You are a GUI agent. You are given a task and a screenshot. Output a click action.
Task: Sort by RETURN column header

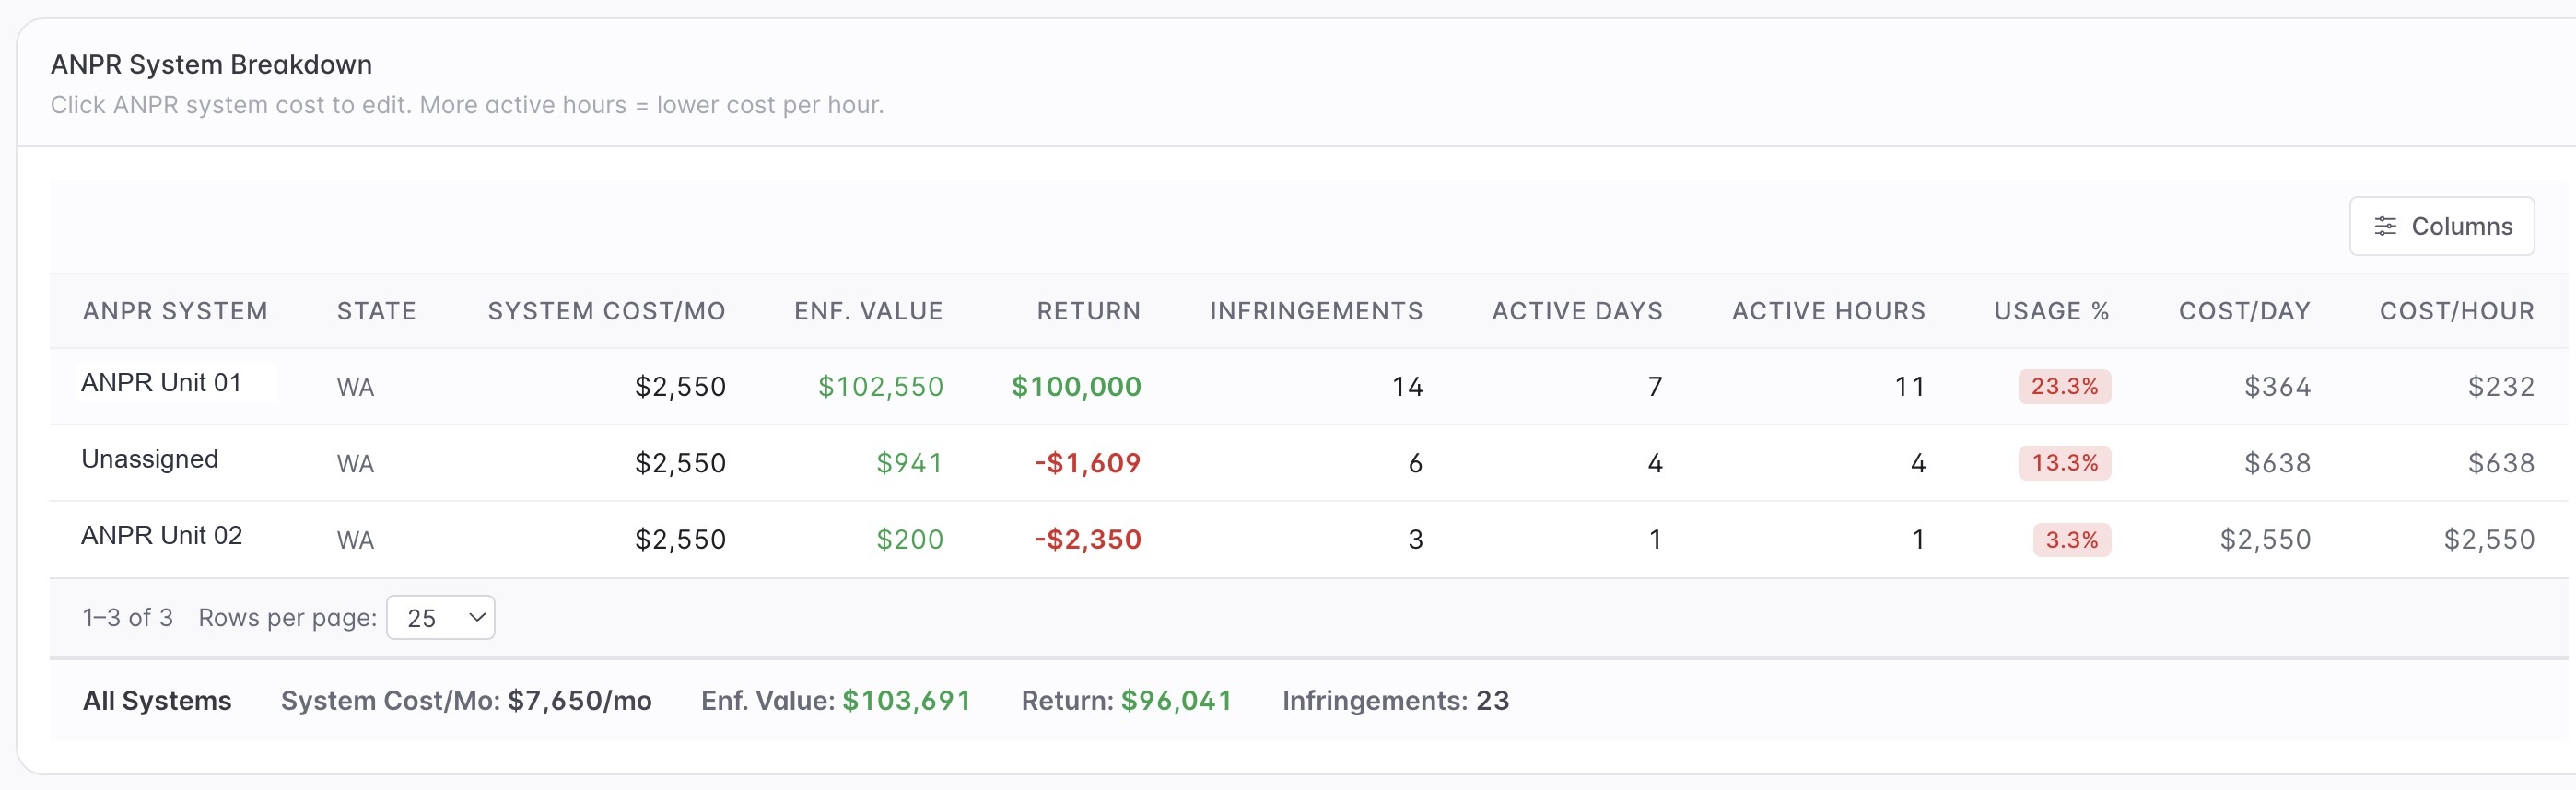(x=1088, y=311)
